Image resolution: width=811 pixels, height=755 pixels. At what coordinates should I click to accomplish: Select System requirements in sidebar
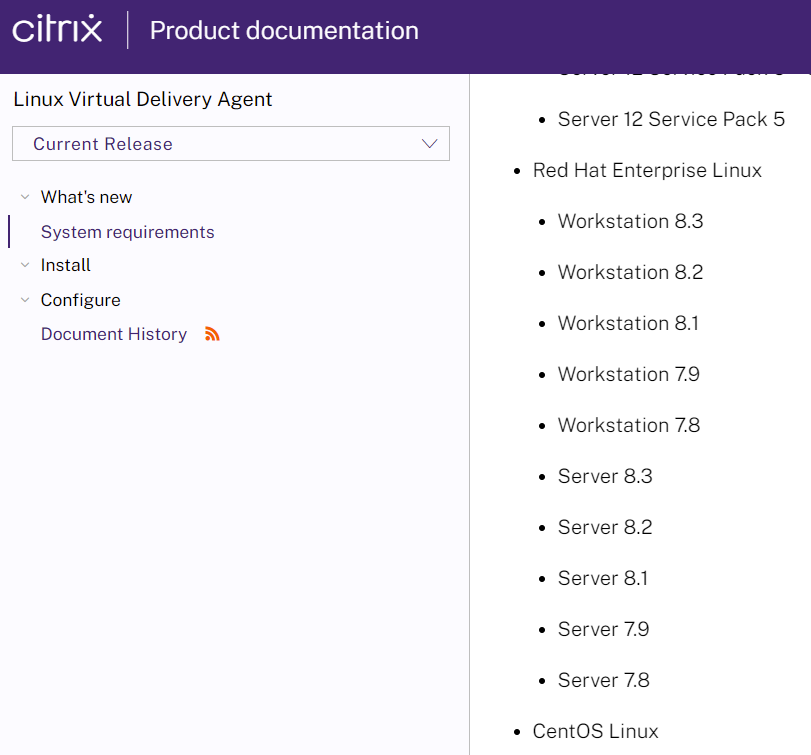[127, 232]
